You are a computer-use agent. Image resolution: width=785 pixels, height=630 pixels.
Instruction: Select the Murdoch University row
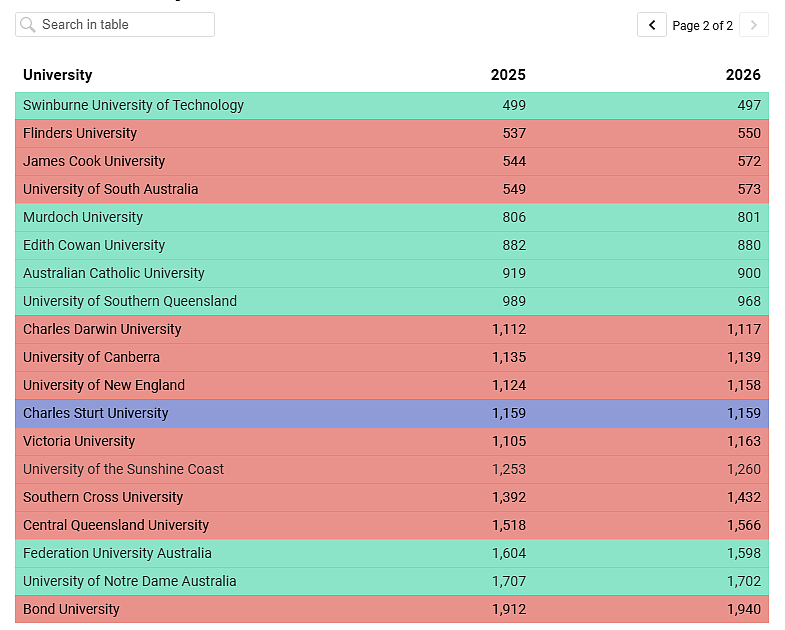(392, 217)
